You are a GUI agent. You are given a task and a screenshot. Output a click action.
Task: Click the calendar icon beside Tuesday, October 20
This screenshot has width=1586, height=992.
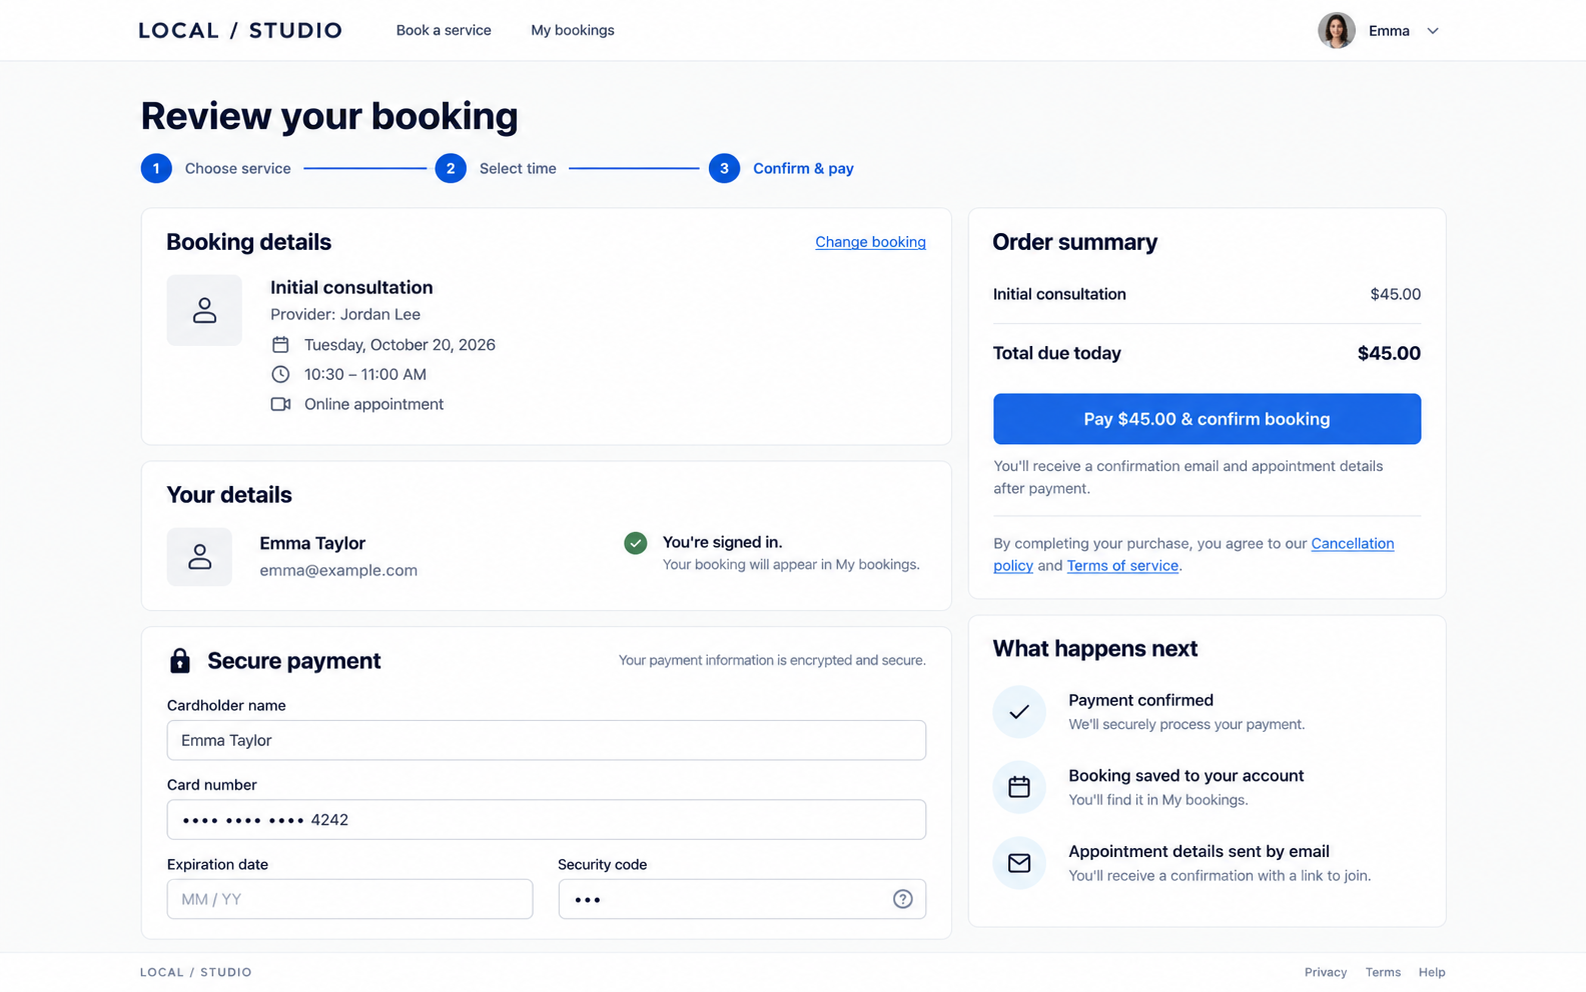(x=280, y=345)
